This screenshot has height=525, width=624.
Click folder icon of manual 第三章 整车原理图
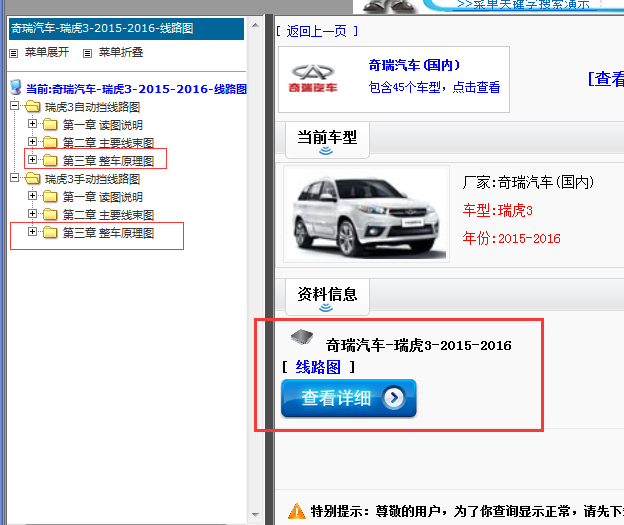(x=50, y=232)
